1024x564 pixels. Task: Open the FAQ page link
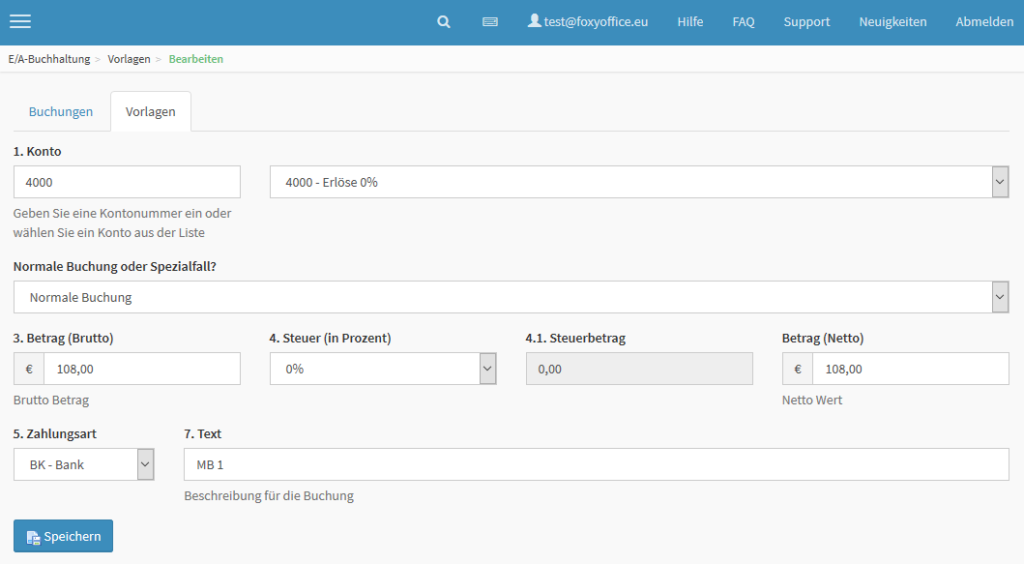[x=743, y=22]
